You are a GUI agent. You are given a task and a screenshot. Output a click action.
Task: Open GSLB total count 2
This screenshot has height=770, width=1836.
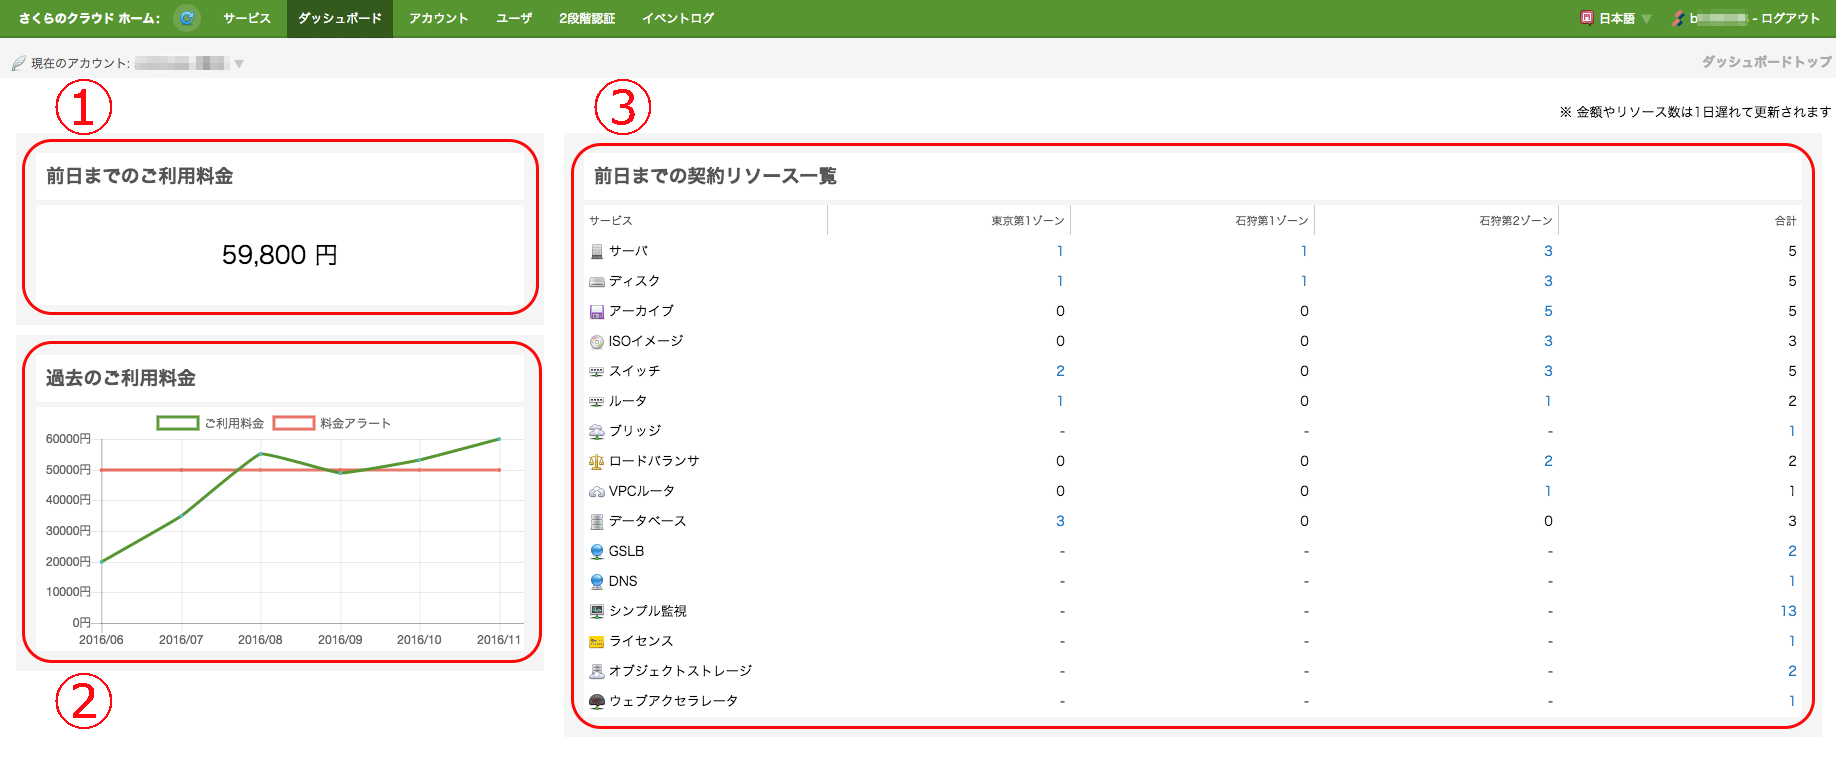pyautogui.click(x=1792, y=551)
